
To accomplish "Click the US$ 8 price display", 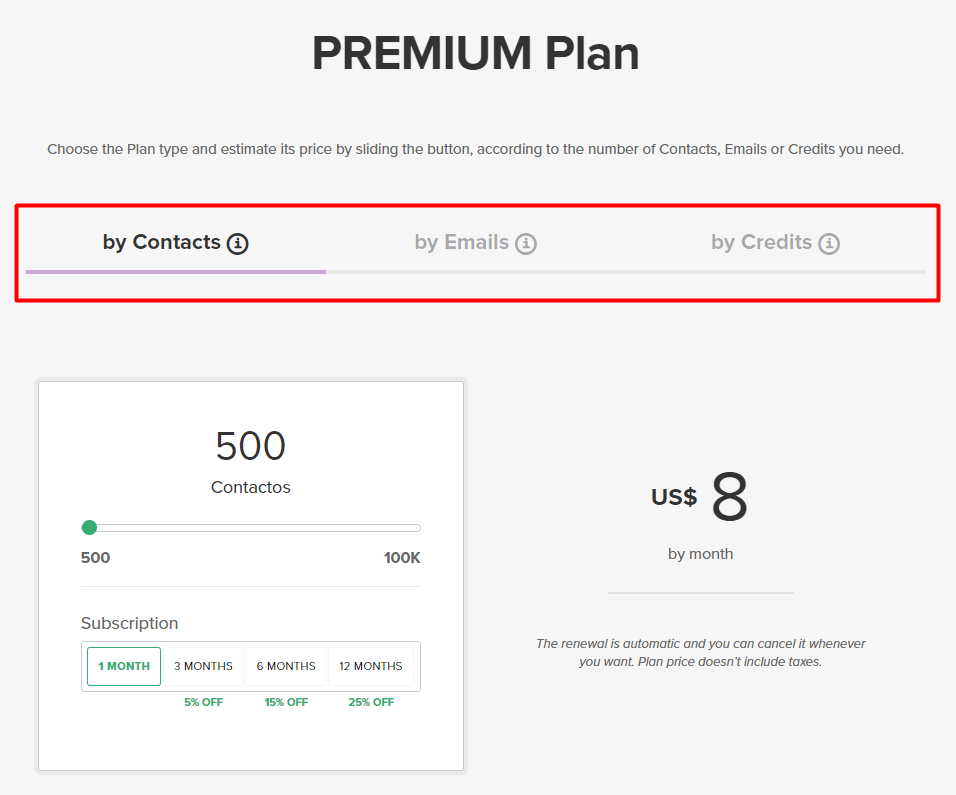I will point(700,497).
